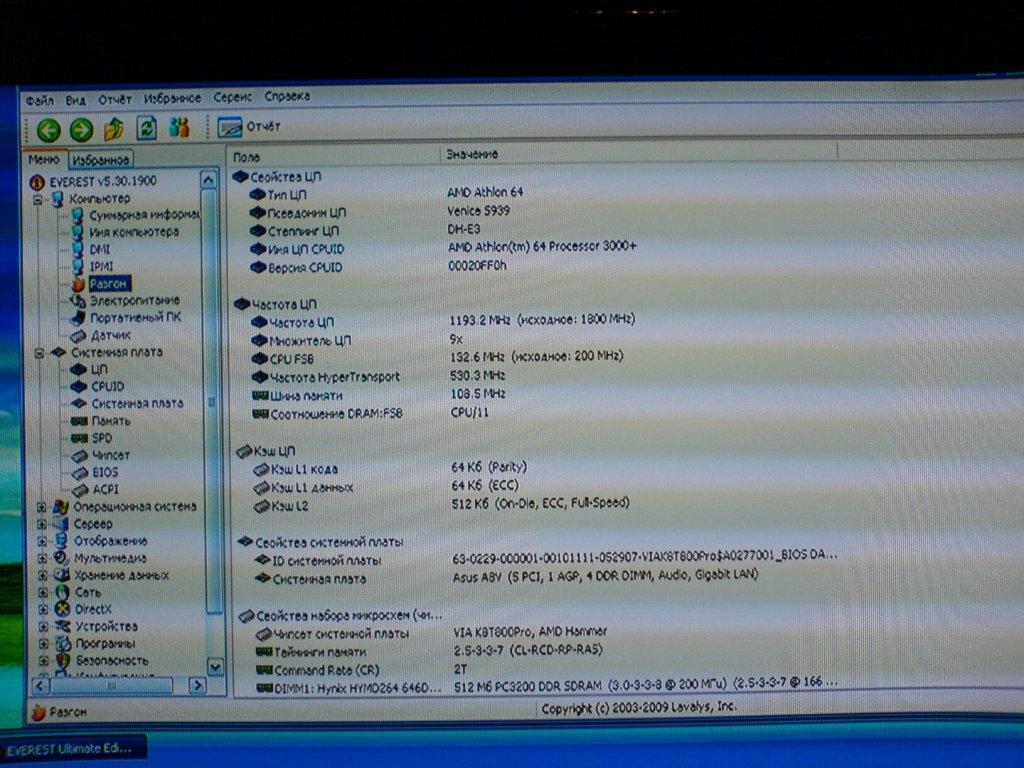The width and height of the screenshot is (1024, 768).
Task: Switch to the Избранное tab
Action: coord(101,159)
